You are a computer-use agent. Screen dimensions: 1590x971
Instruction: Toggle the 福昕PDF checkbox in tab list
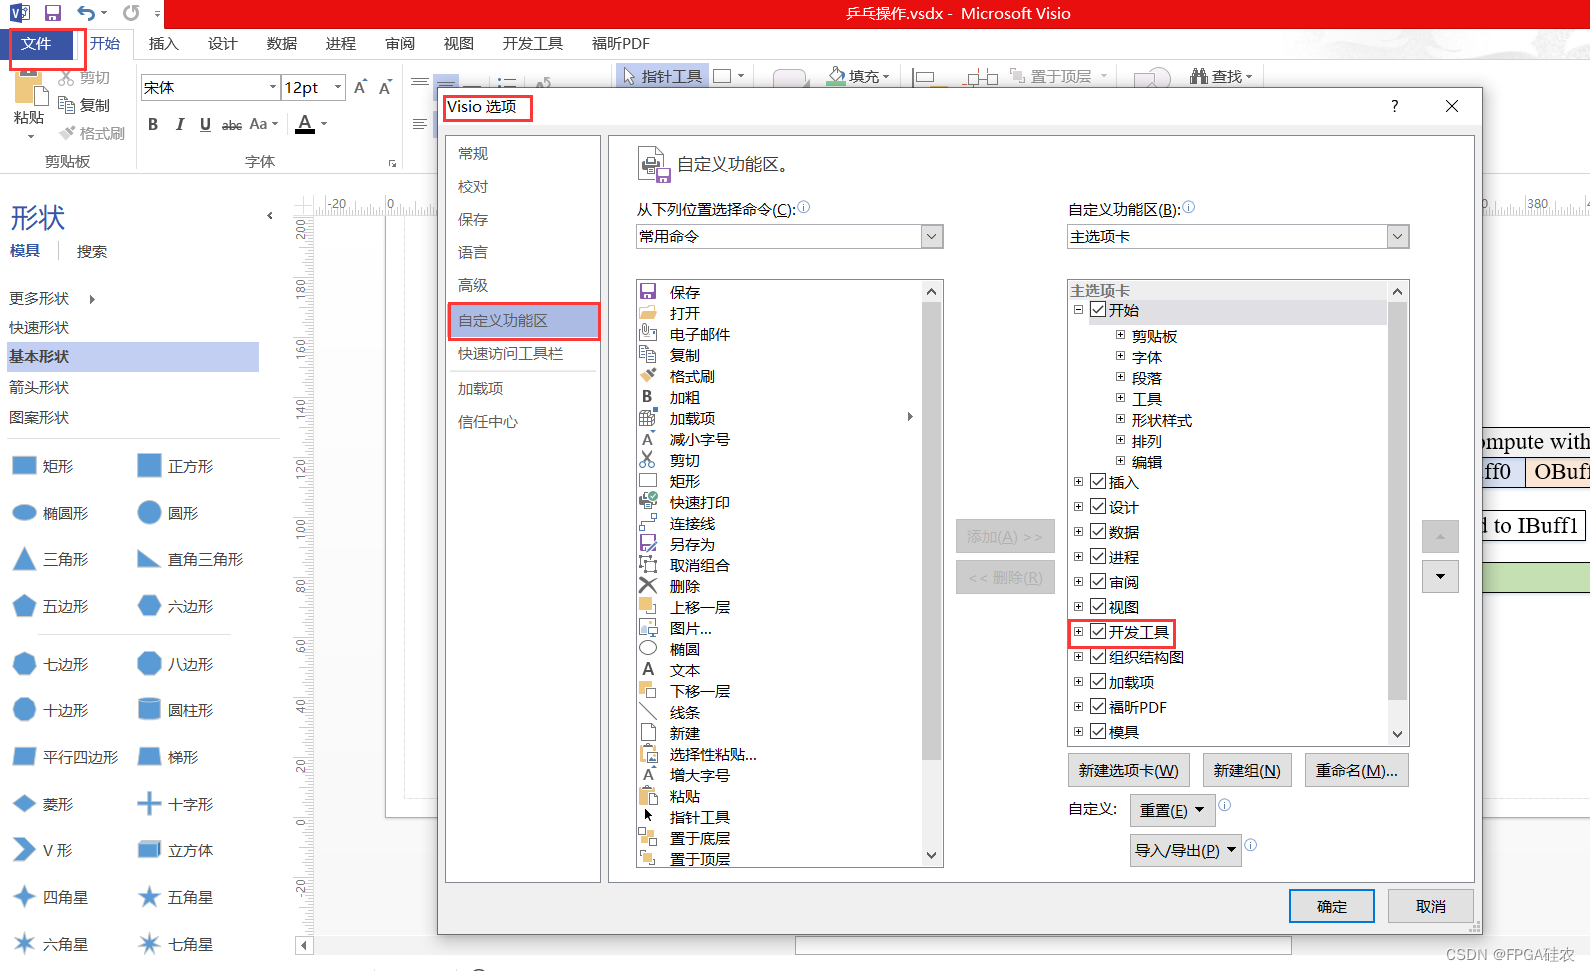[1098, 707]
